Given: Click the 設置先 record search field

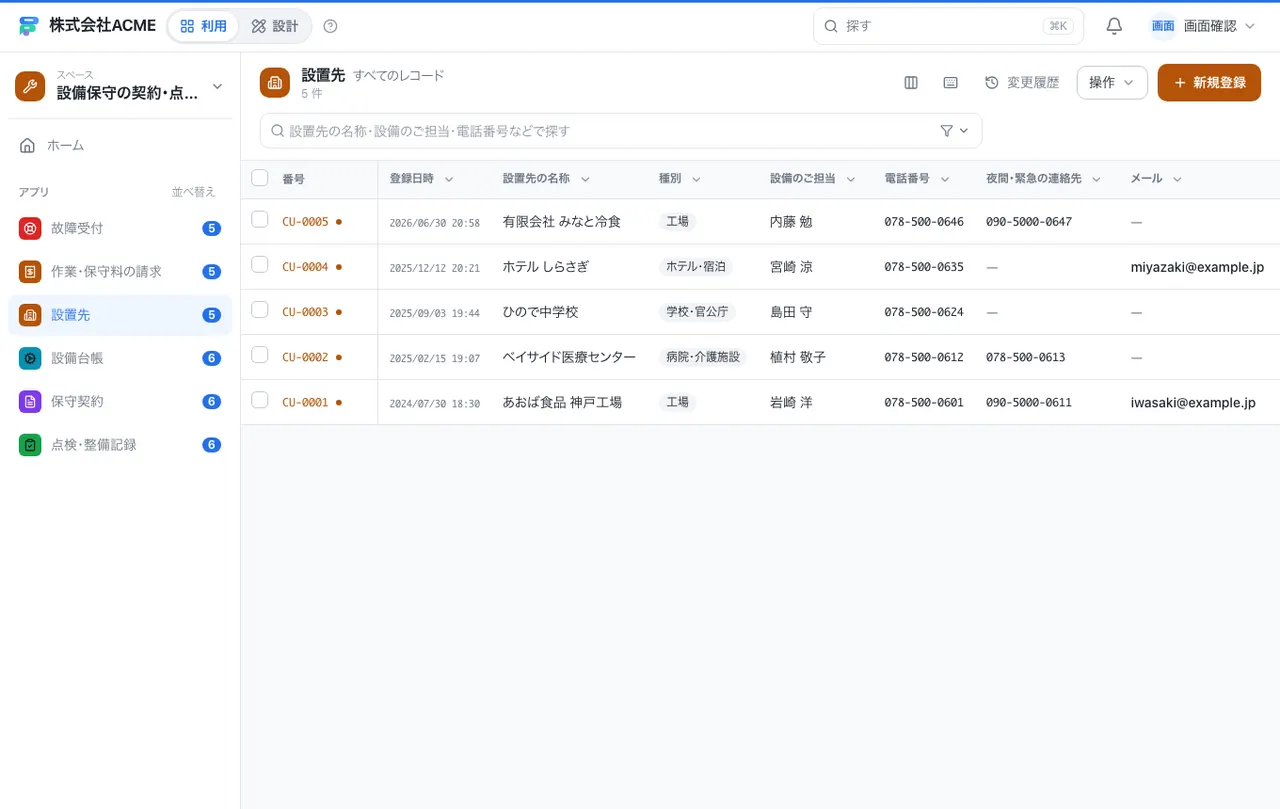Looking at the screenshot, I should [x=621, y=131].
